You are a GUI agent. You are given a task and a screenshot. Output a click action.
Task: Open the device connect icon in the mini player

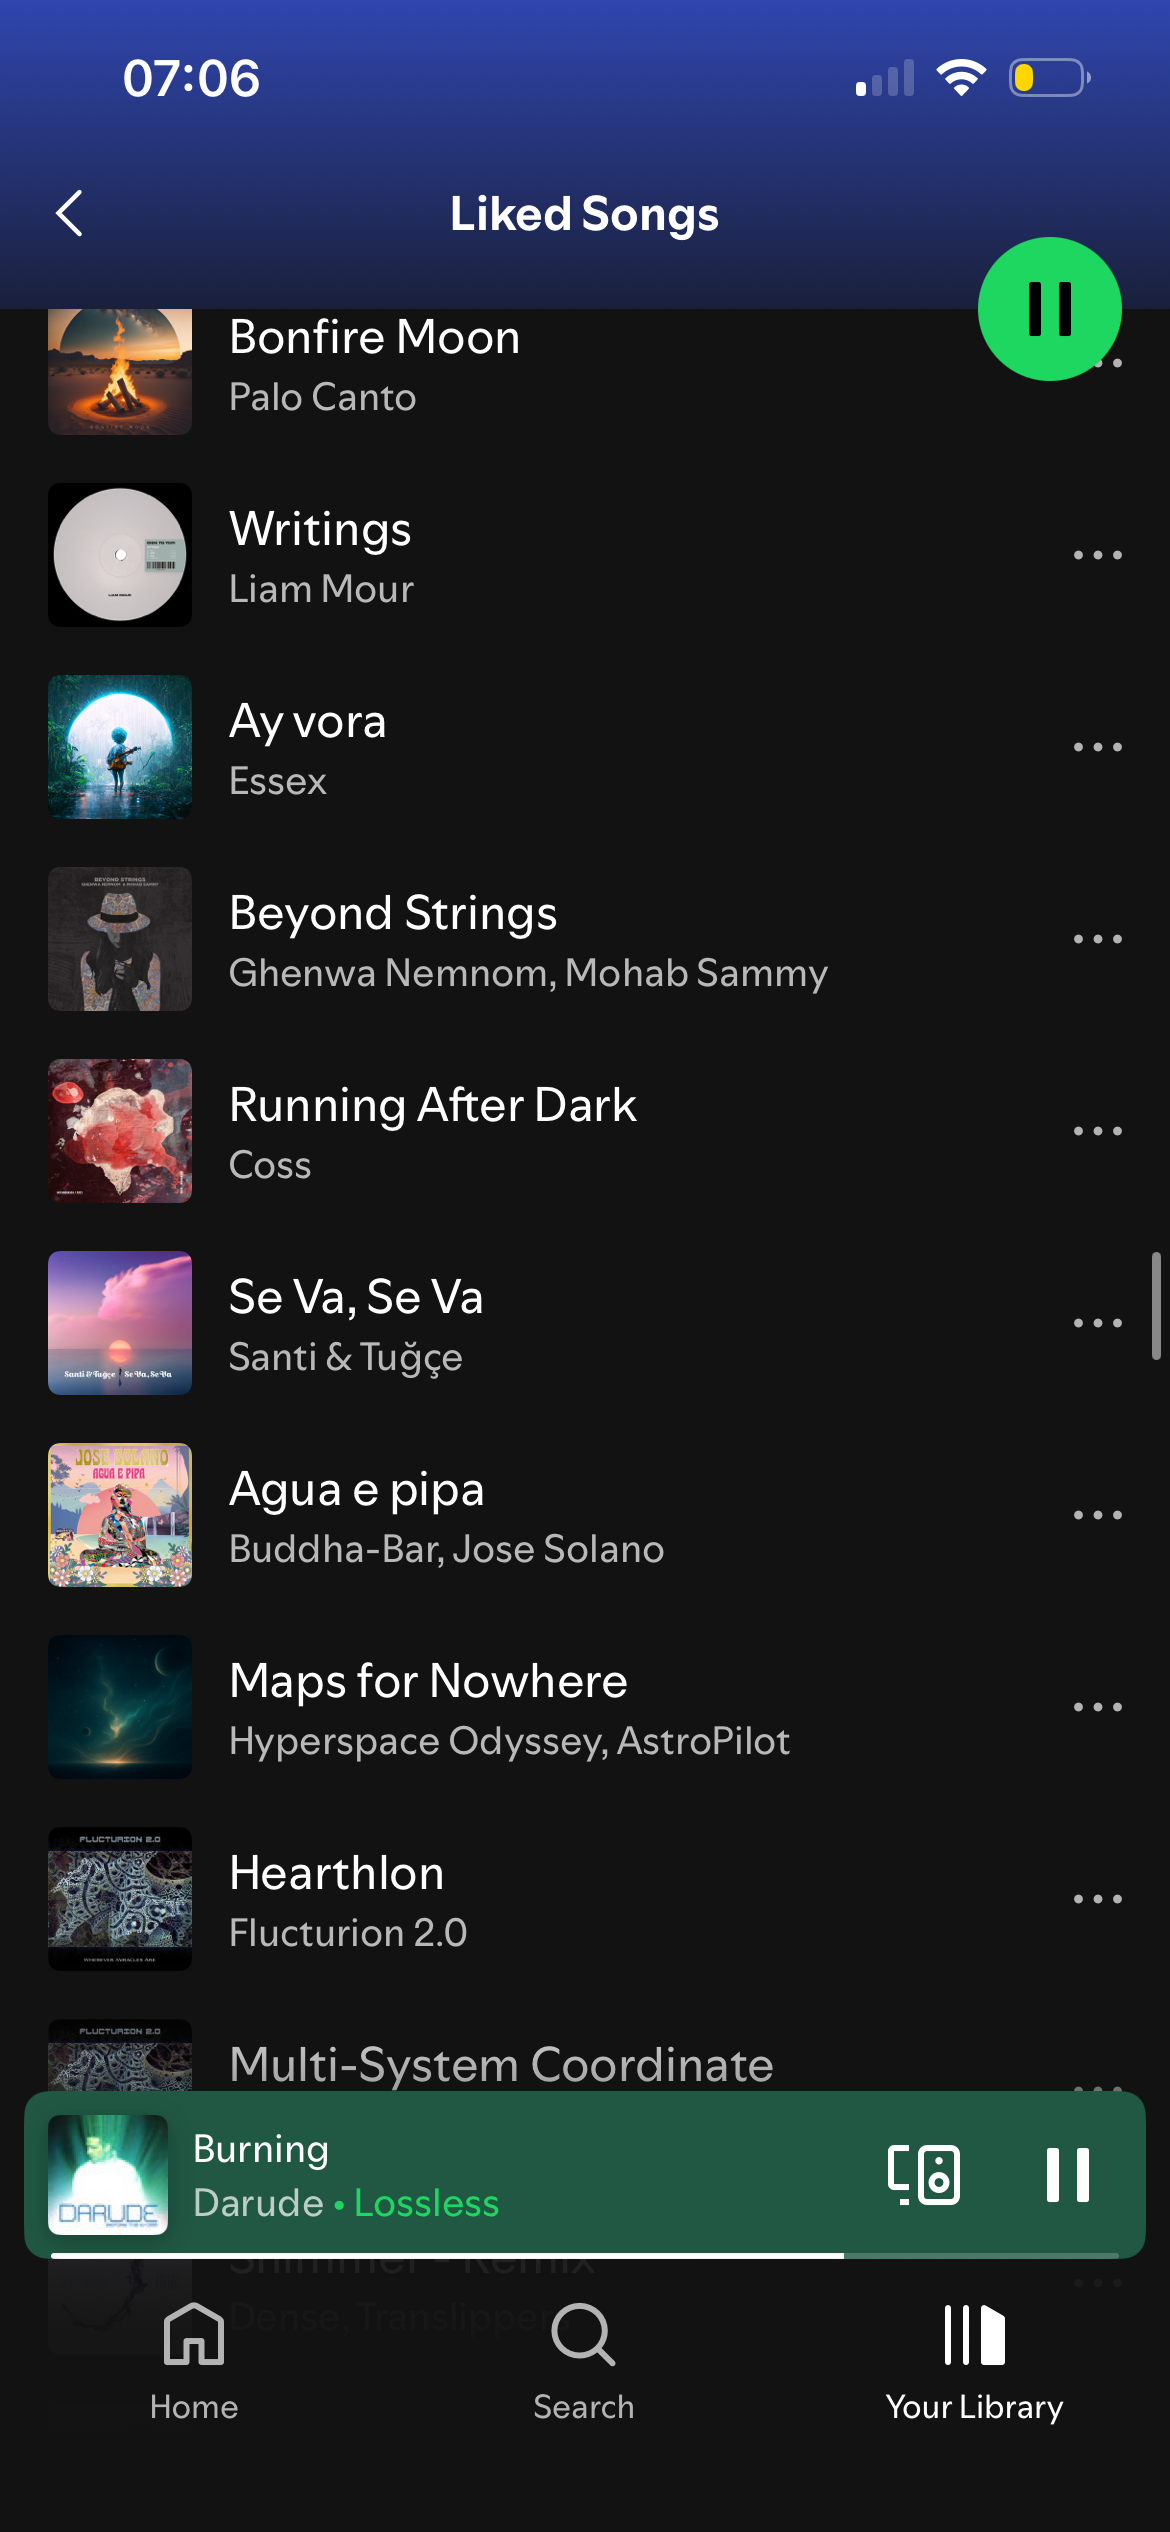924,2174
